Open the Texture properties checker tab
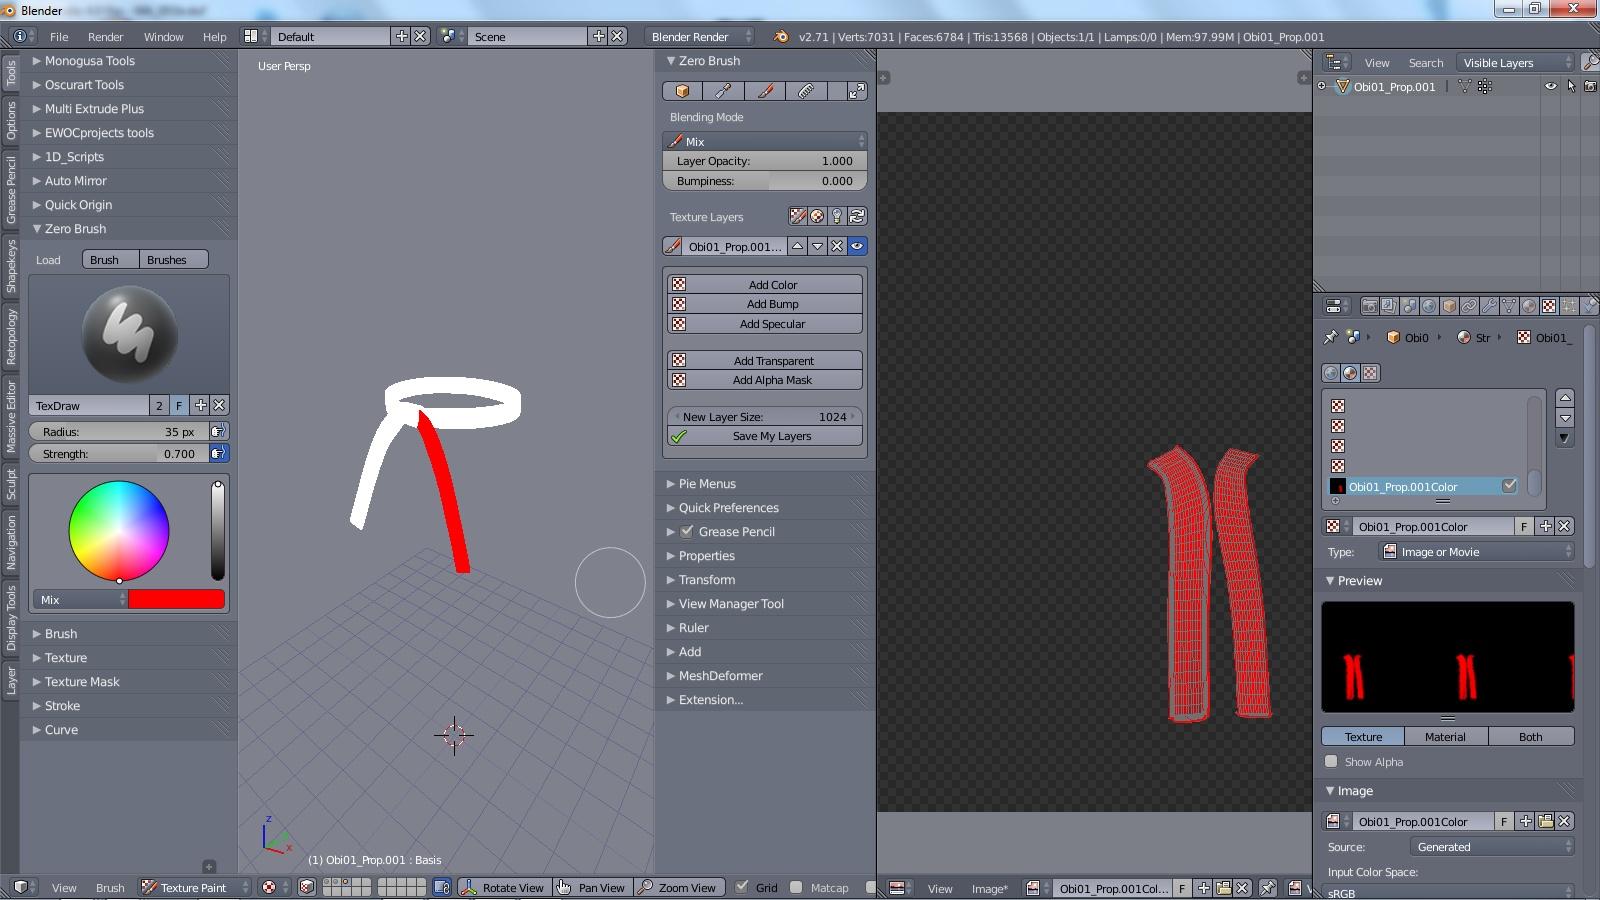The height and width of the screenshot is (900, 1600). click(x=1549, y=306)
